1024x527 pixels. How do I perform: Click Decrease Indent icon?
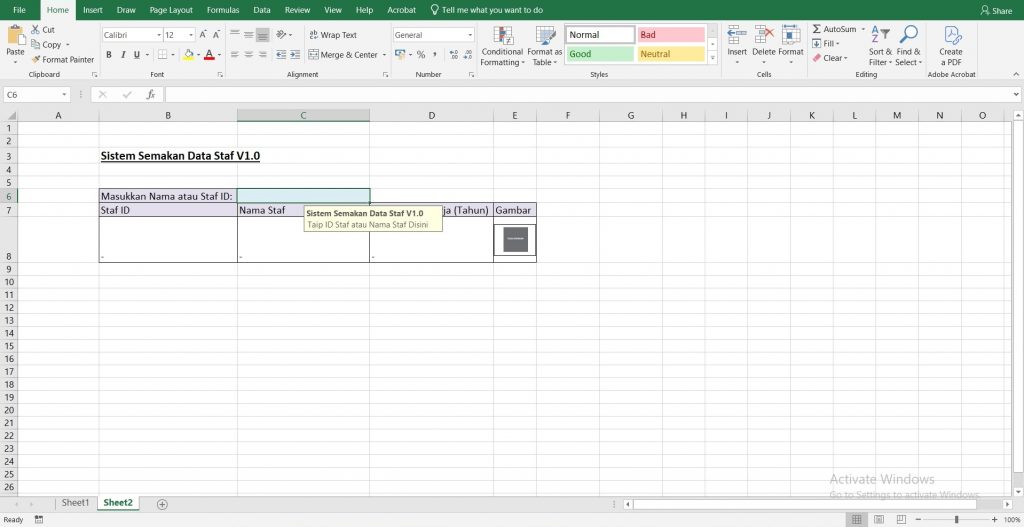coord(281,55)
